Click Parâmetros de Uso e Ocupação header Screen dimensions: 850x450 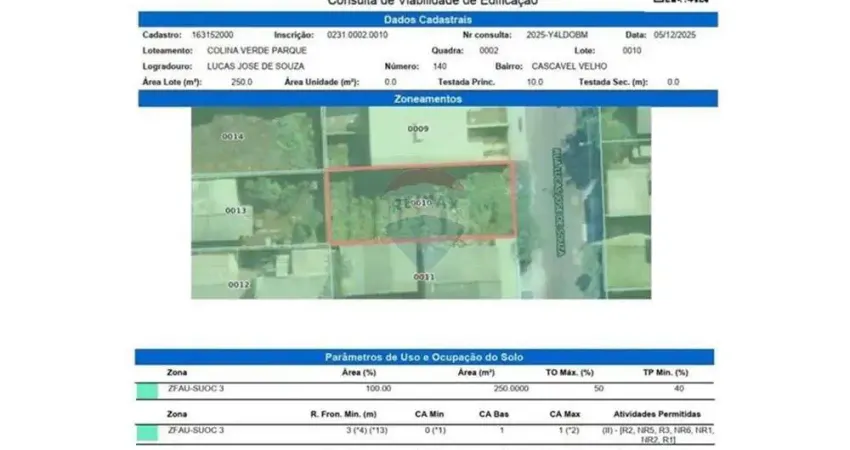coord(425,357)
